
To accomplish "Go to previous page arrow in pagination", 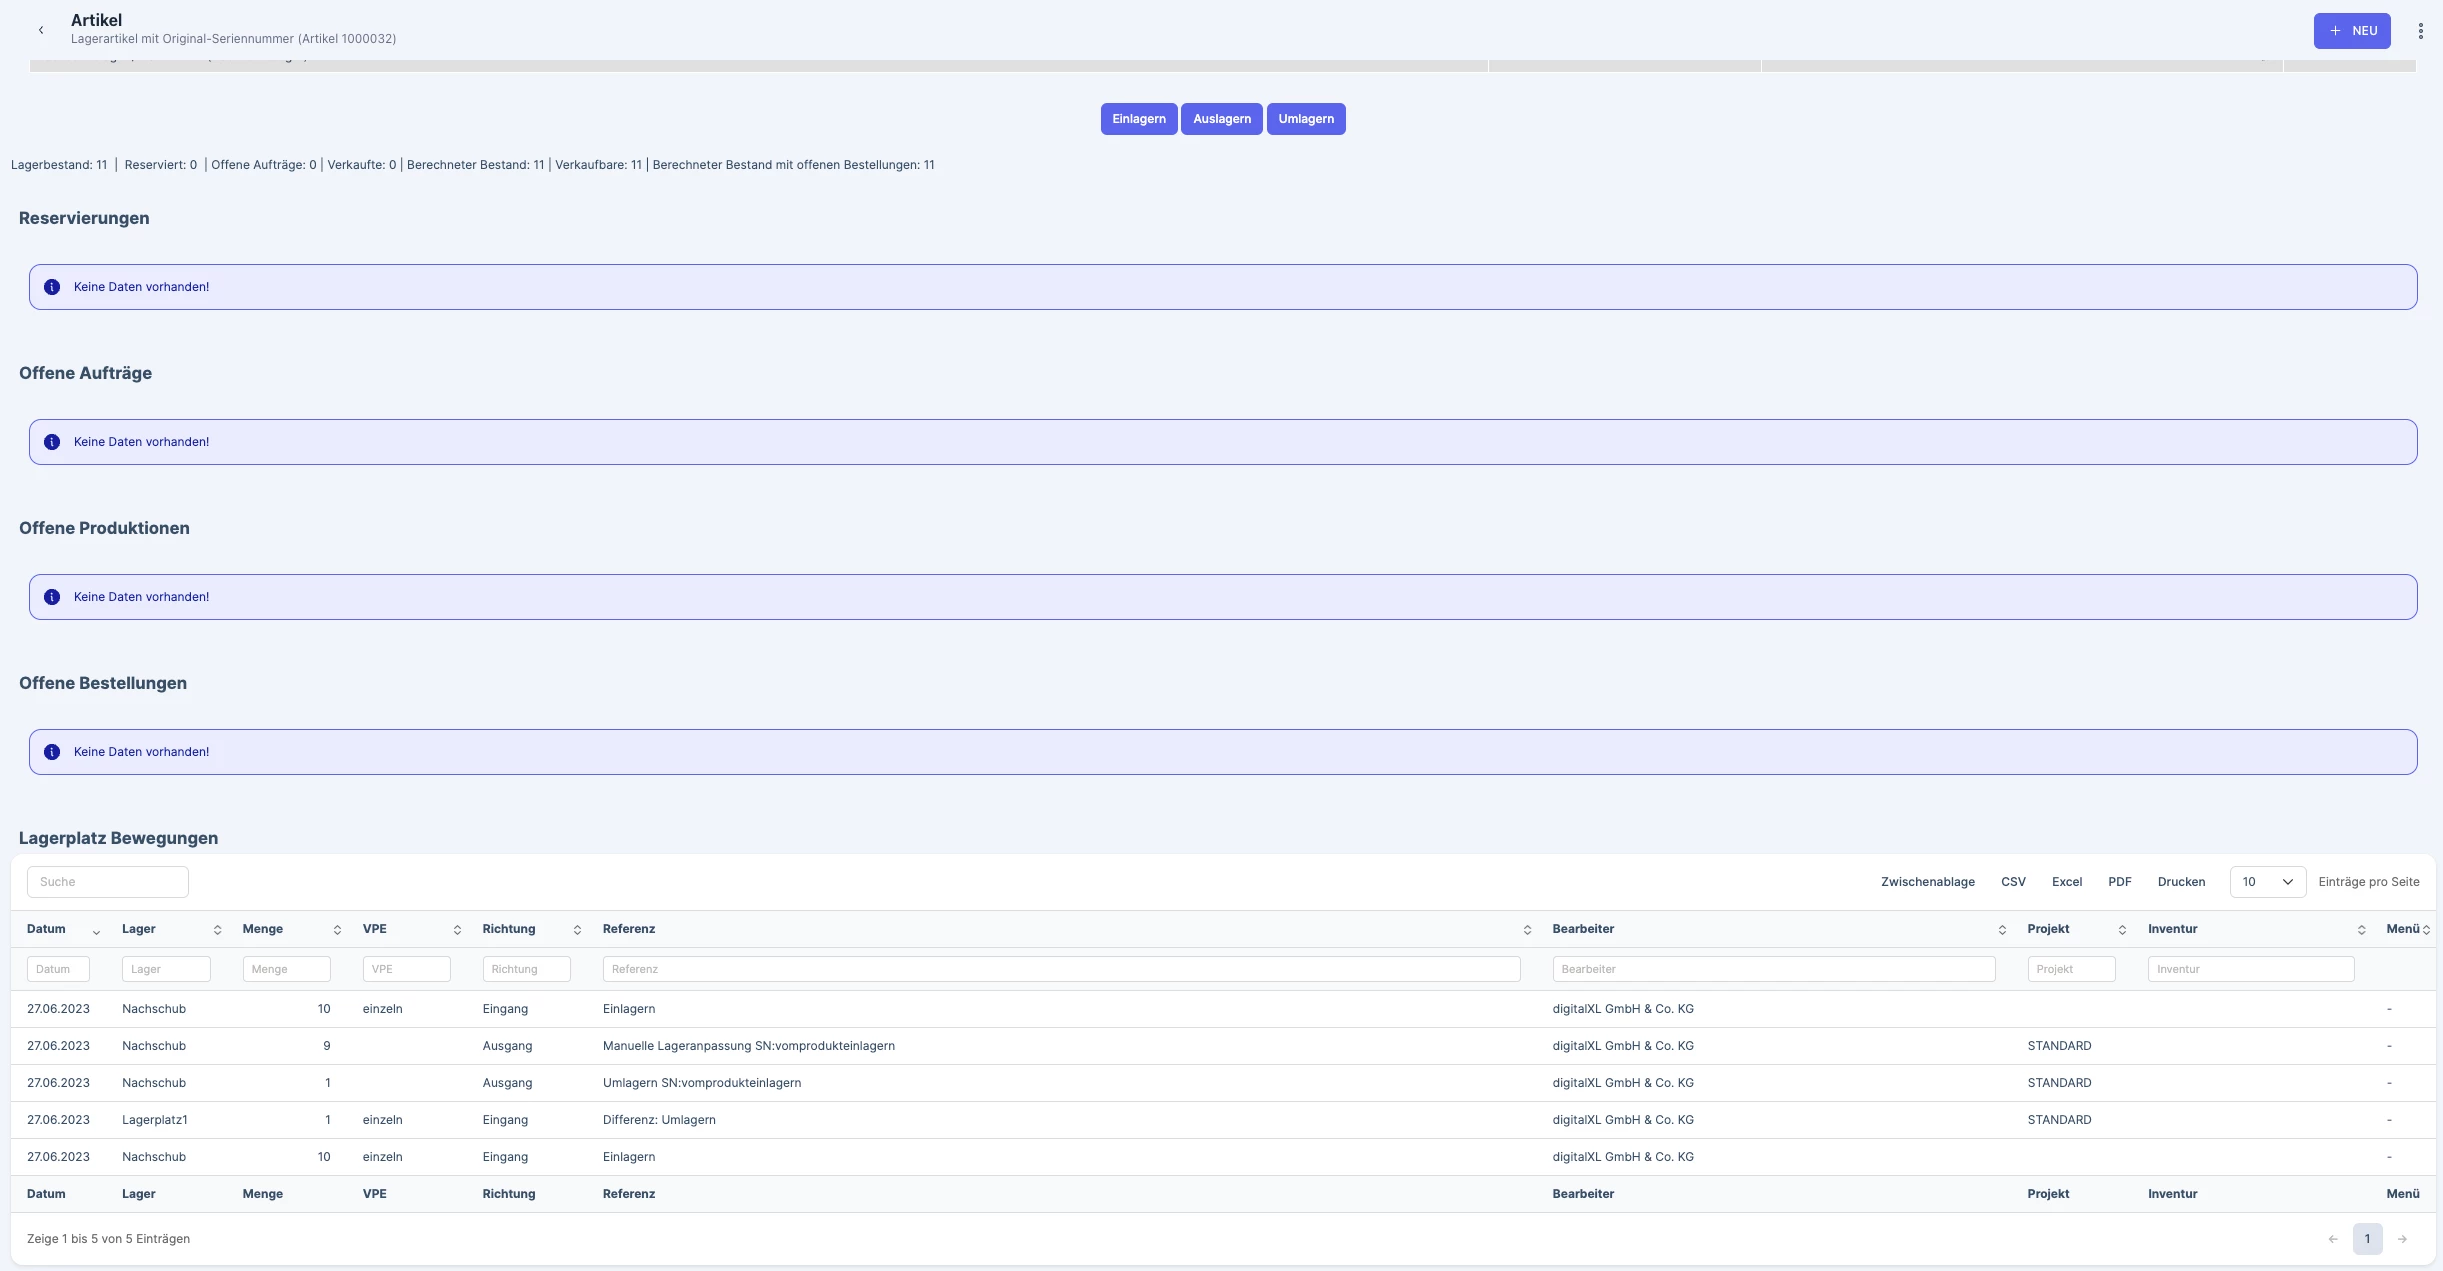I will tap(2333, 1239).
